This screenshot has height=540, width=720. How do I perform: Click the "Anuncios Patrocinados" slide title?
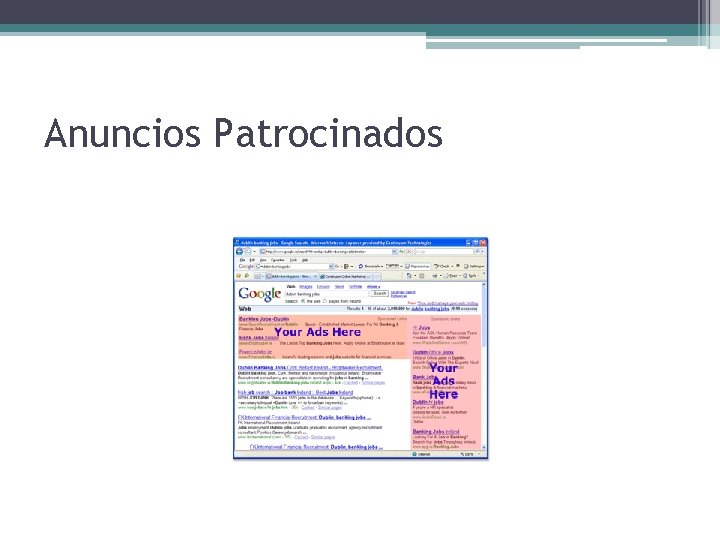coord(243,133)
